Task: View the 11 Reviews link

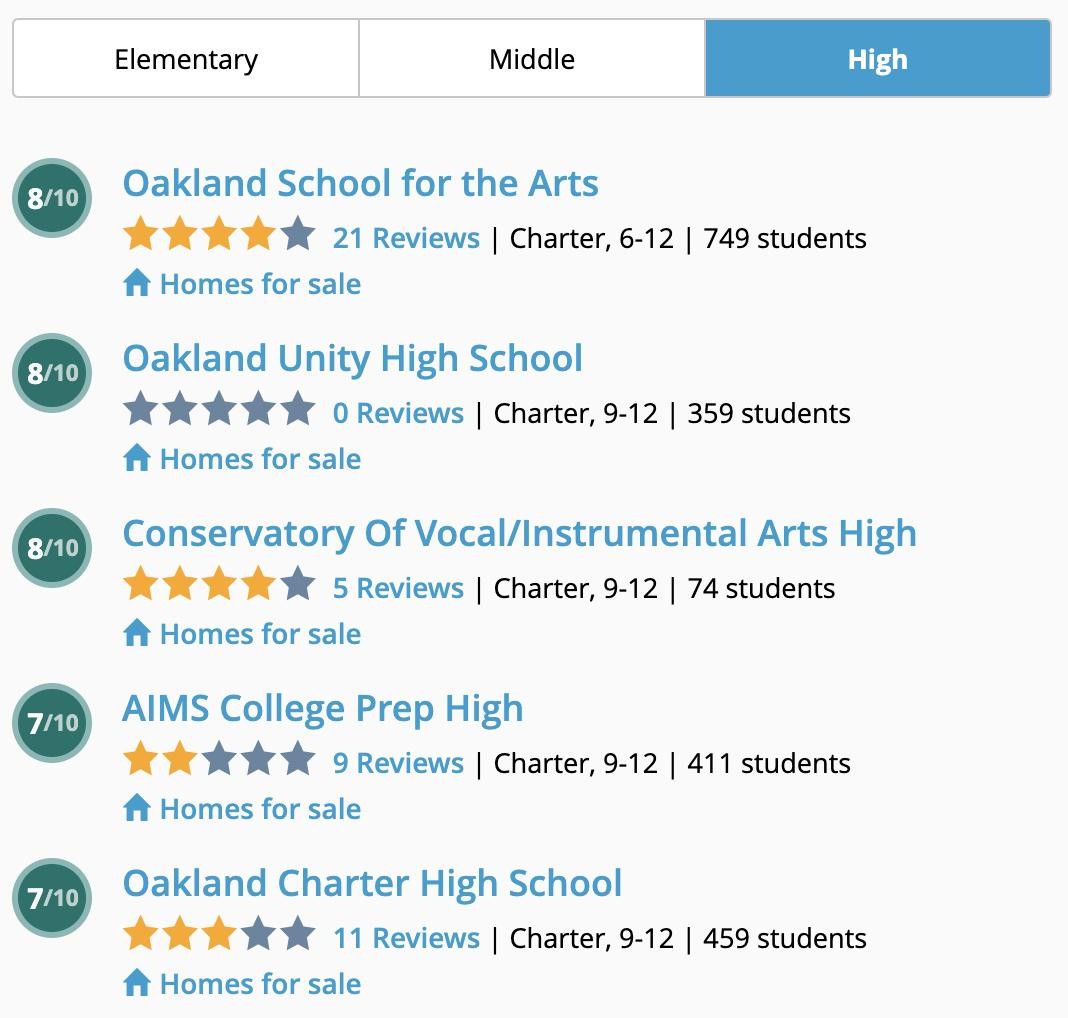Action: (x=406, y=939)
